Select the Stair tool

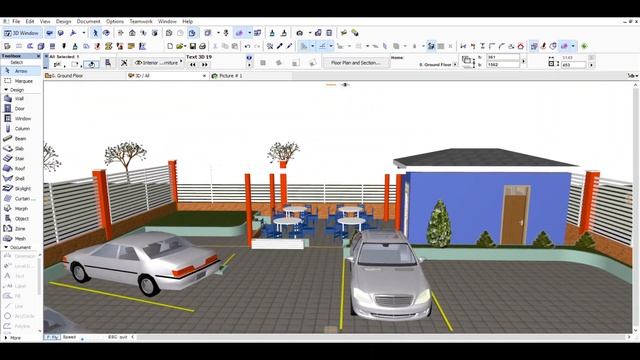(x=20, y=158)
